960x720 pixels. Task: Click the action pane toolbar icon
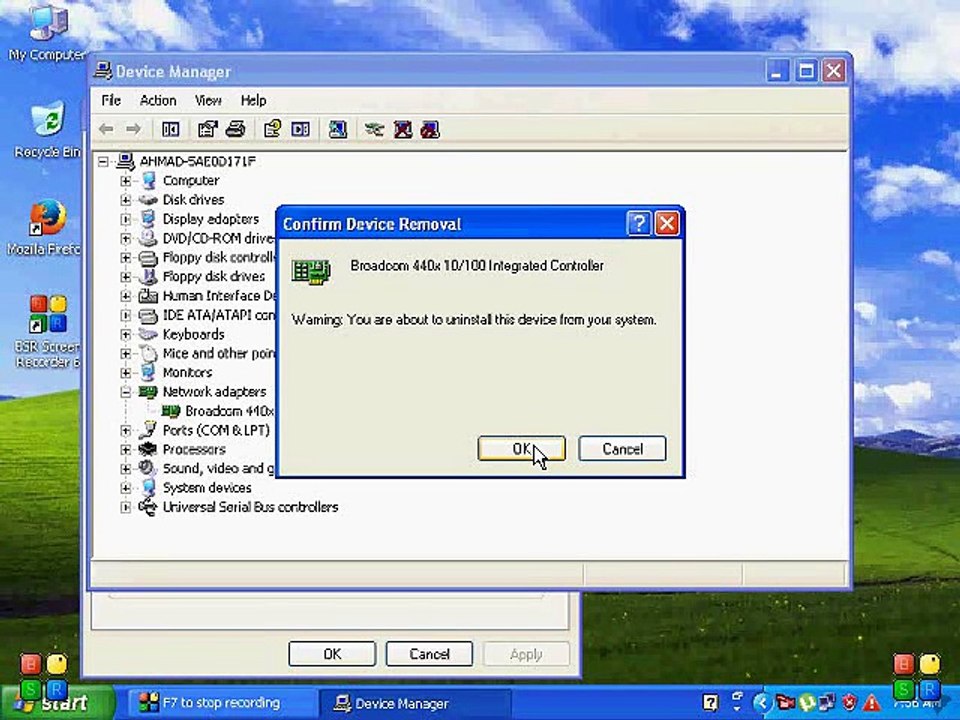(300, 129)
